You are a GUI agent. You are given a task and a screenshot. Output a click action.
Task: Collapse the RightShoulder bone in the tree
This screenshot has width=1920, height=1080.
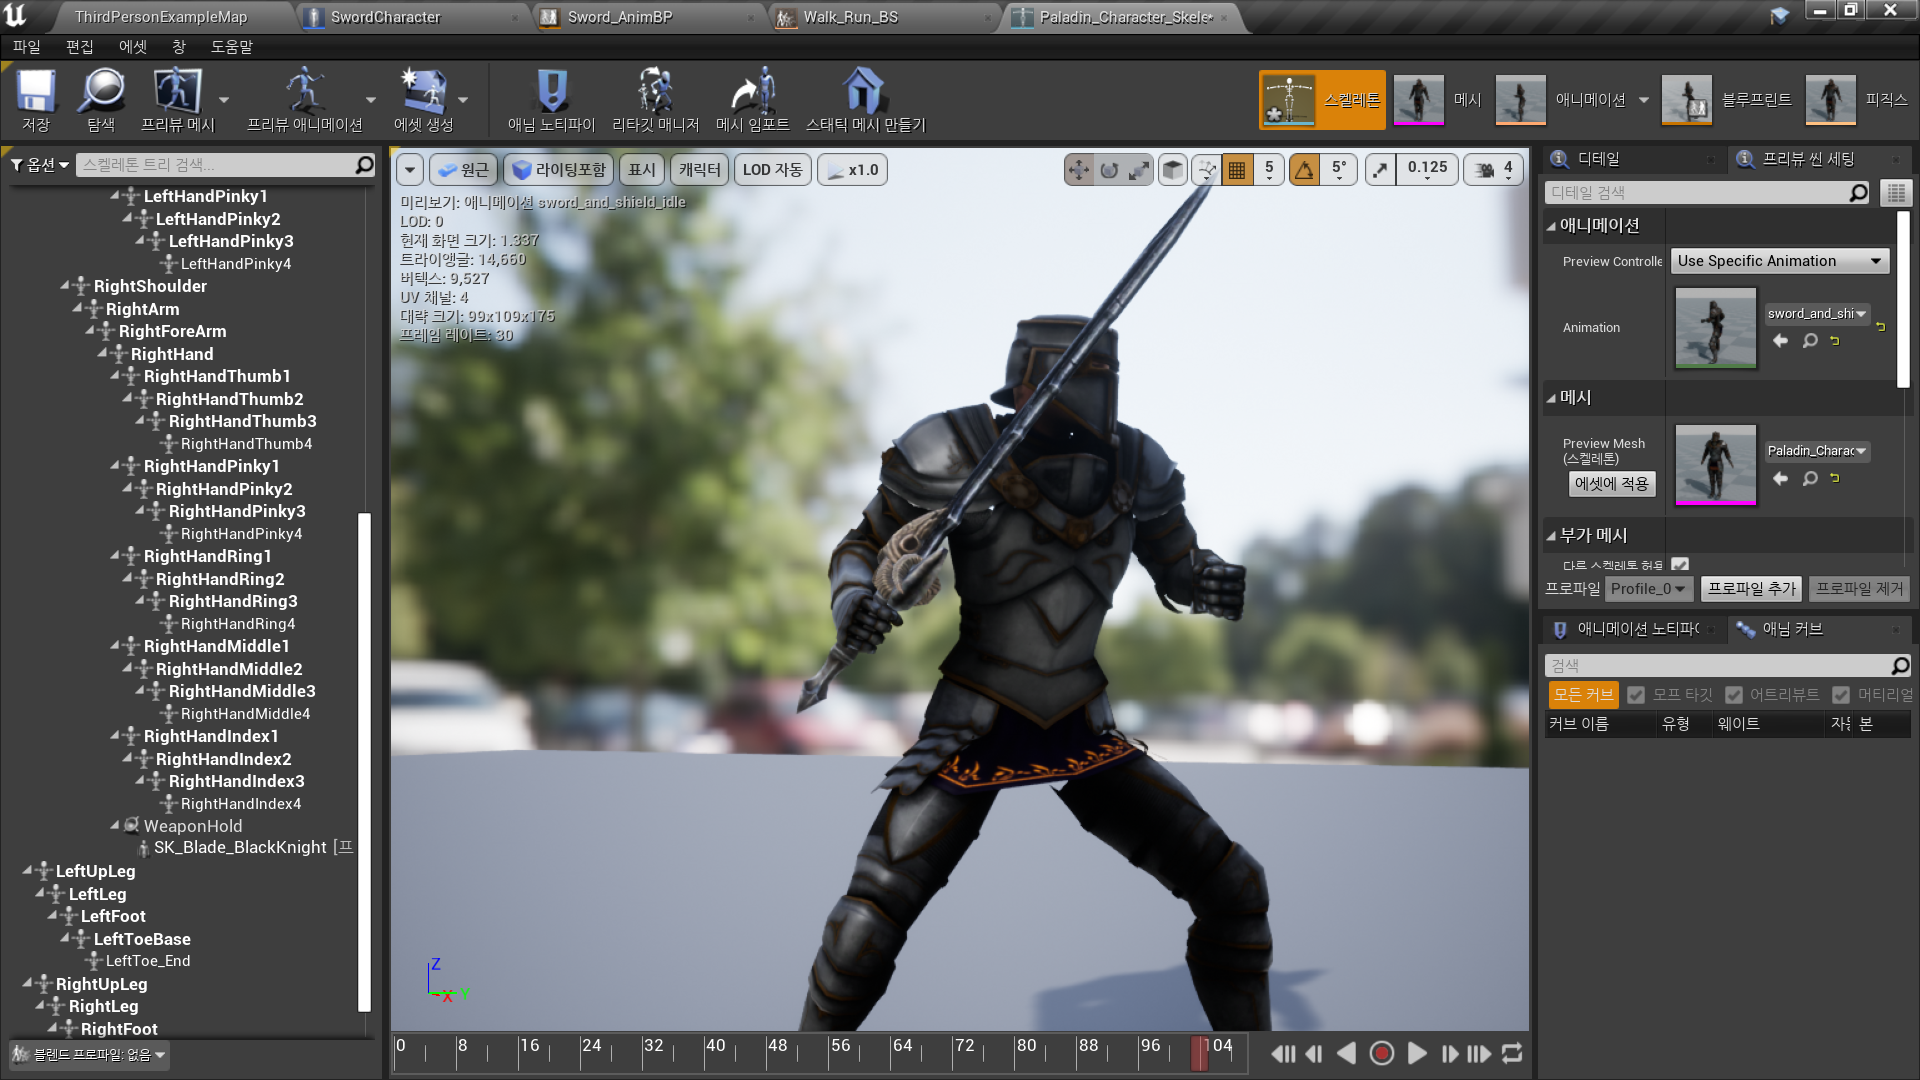tap(65, 286)
